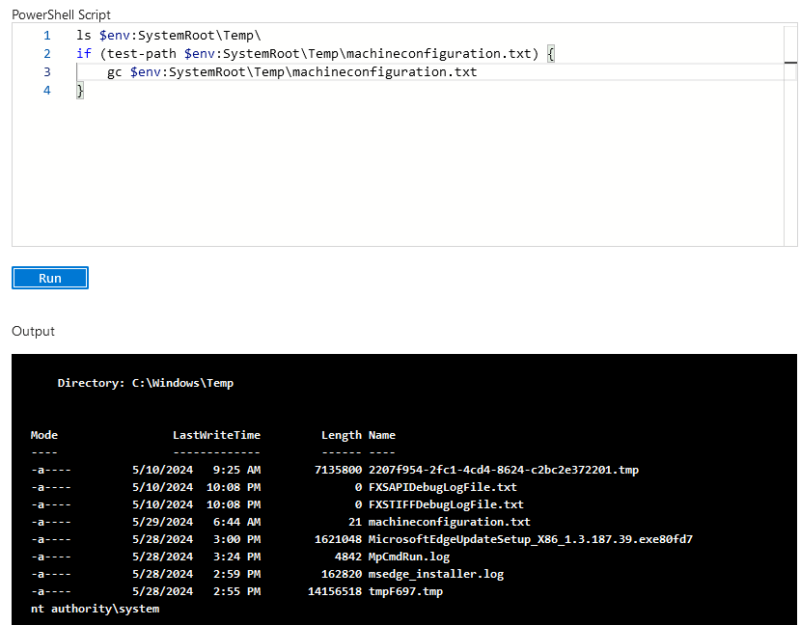Click the time 3:24 PM in output
This screenshot has height=625, width=800.
coord(237,557)
